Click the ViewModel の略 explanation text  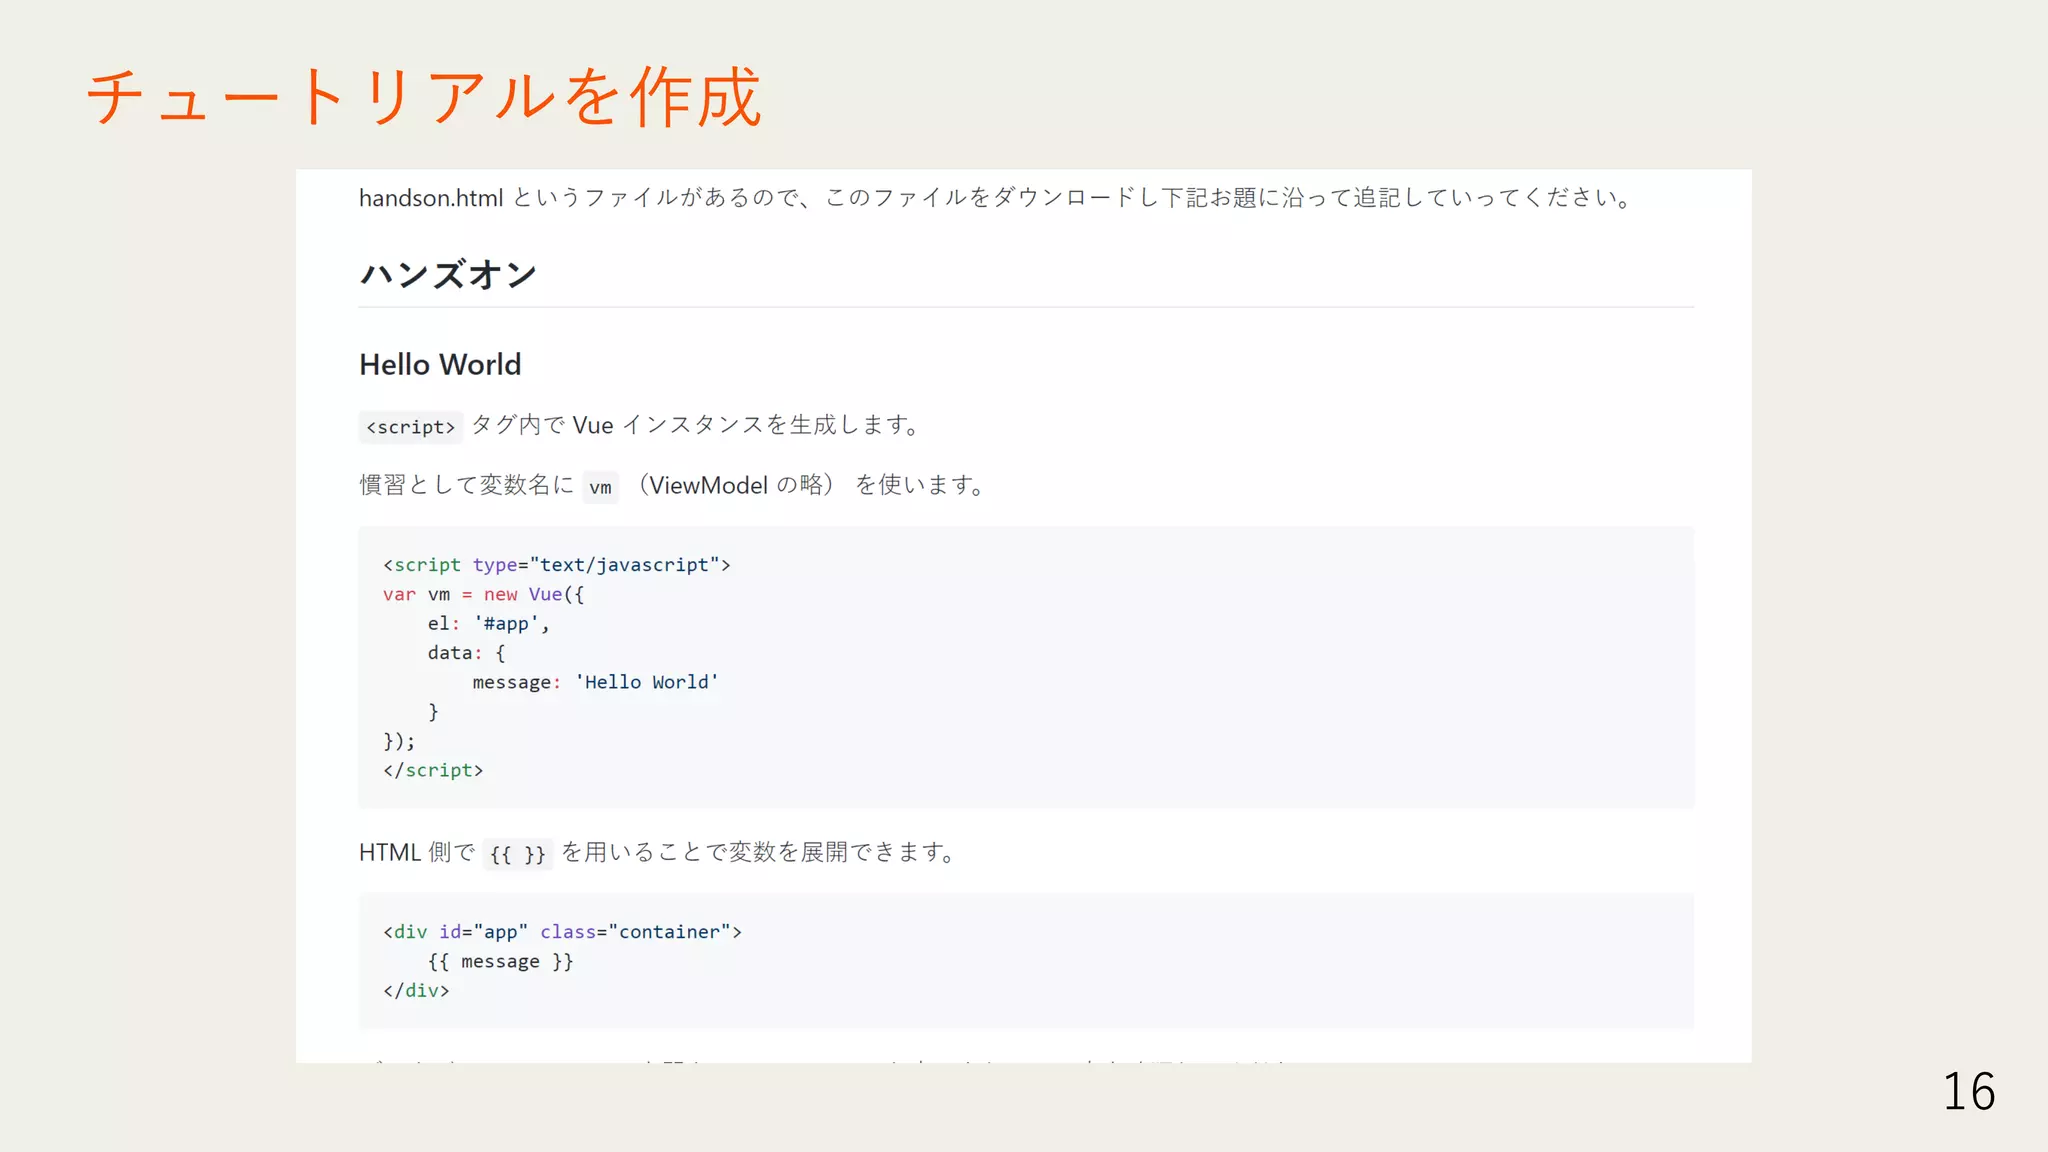point(736,485)
